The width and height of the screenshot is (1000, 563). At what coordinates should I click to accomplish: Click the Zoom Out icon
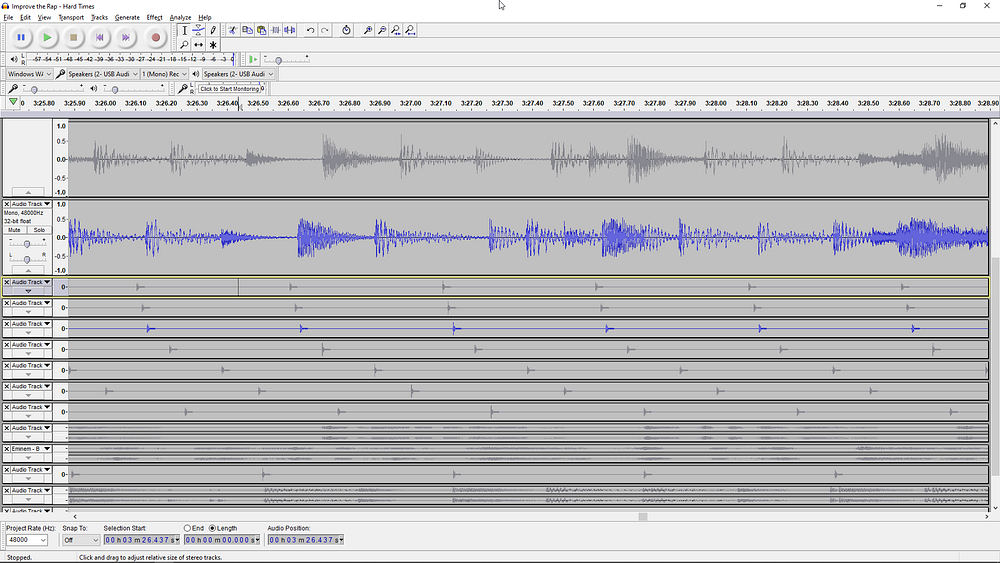point(381,30)
